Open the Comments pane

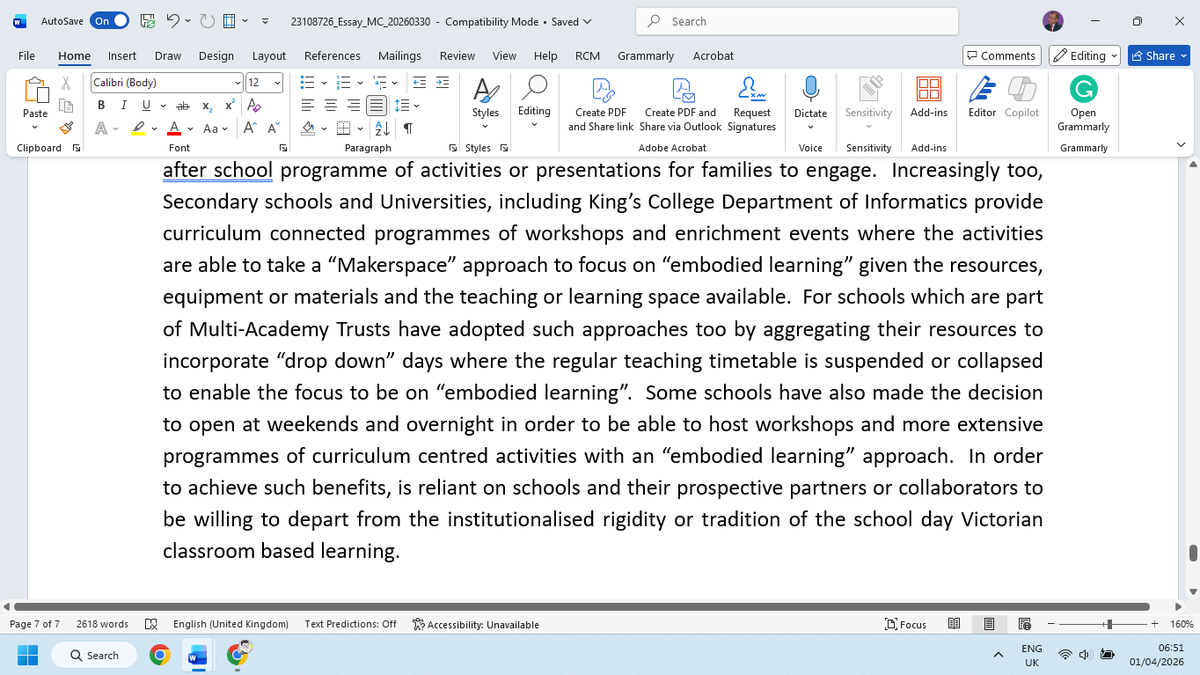1001,56
